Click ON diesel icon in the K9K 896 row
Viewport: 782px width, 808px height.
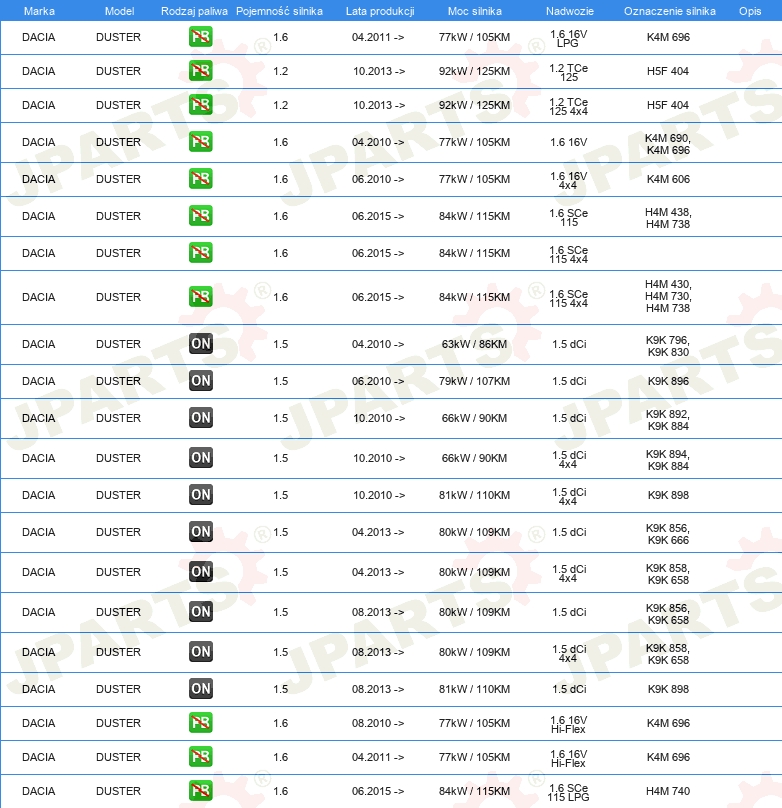(200, 381)
